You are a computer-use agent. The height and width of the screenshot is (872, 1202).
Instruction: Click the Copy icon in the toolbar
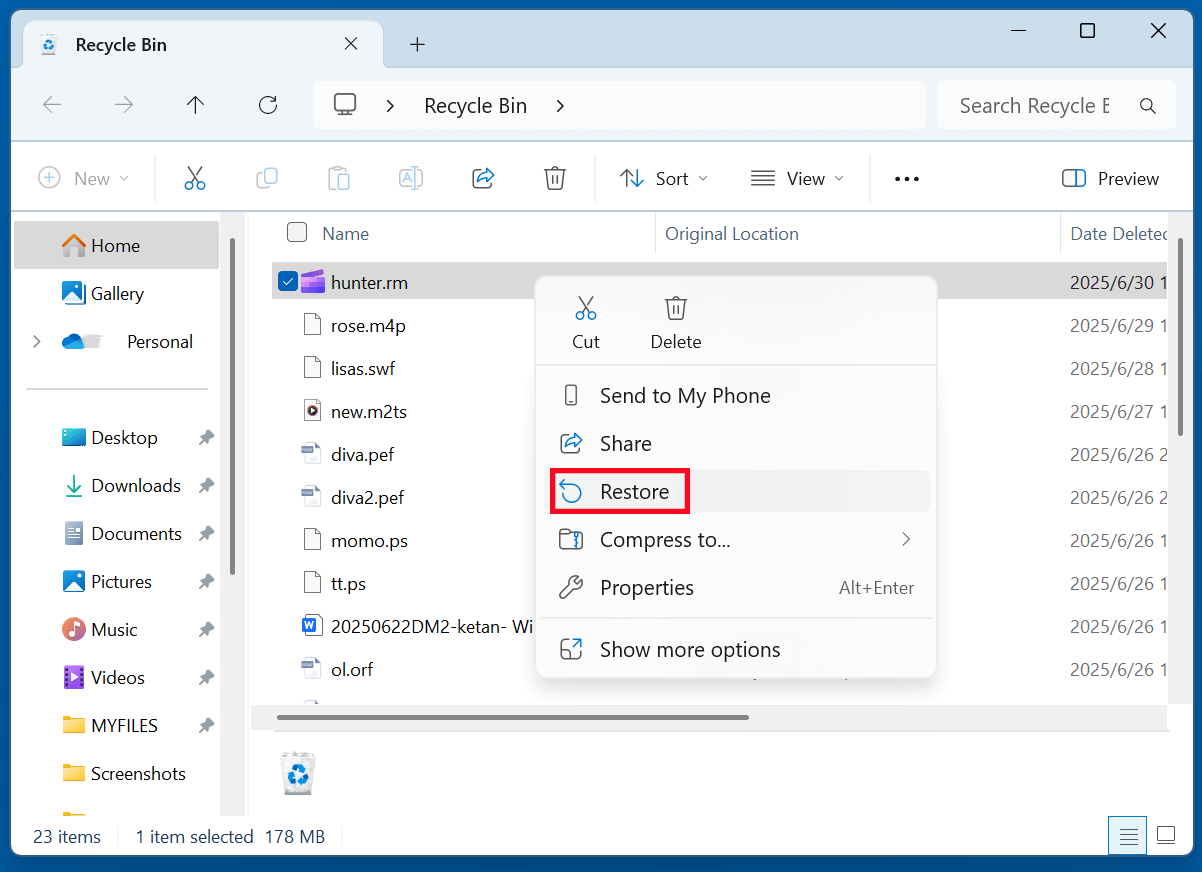point(266,177)
